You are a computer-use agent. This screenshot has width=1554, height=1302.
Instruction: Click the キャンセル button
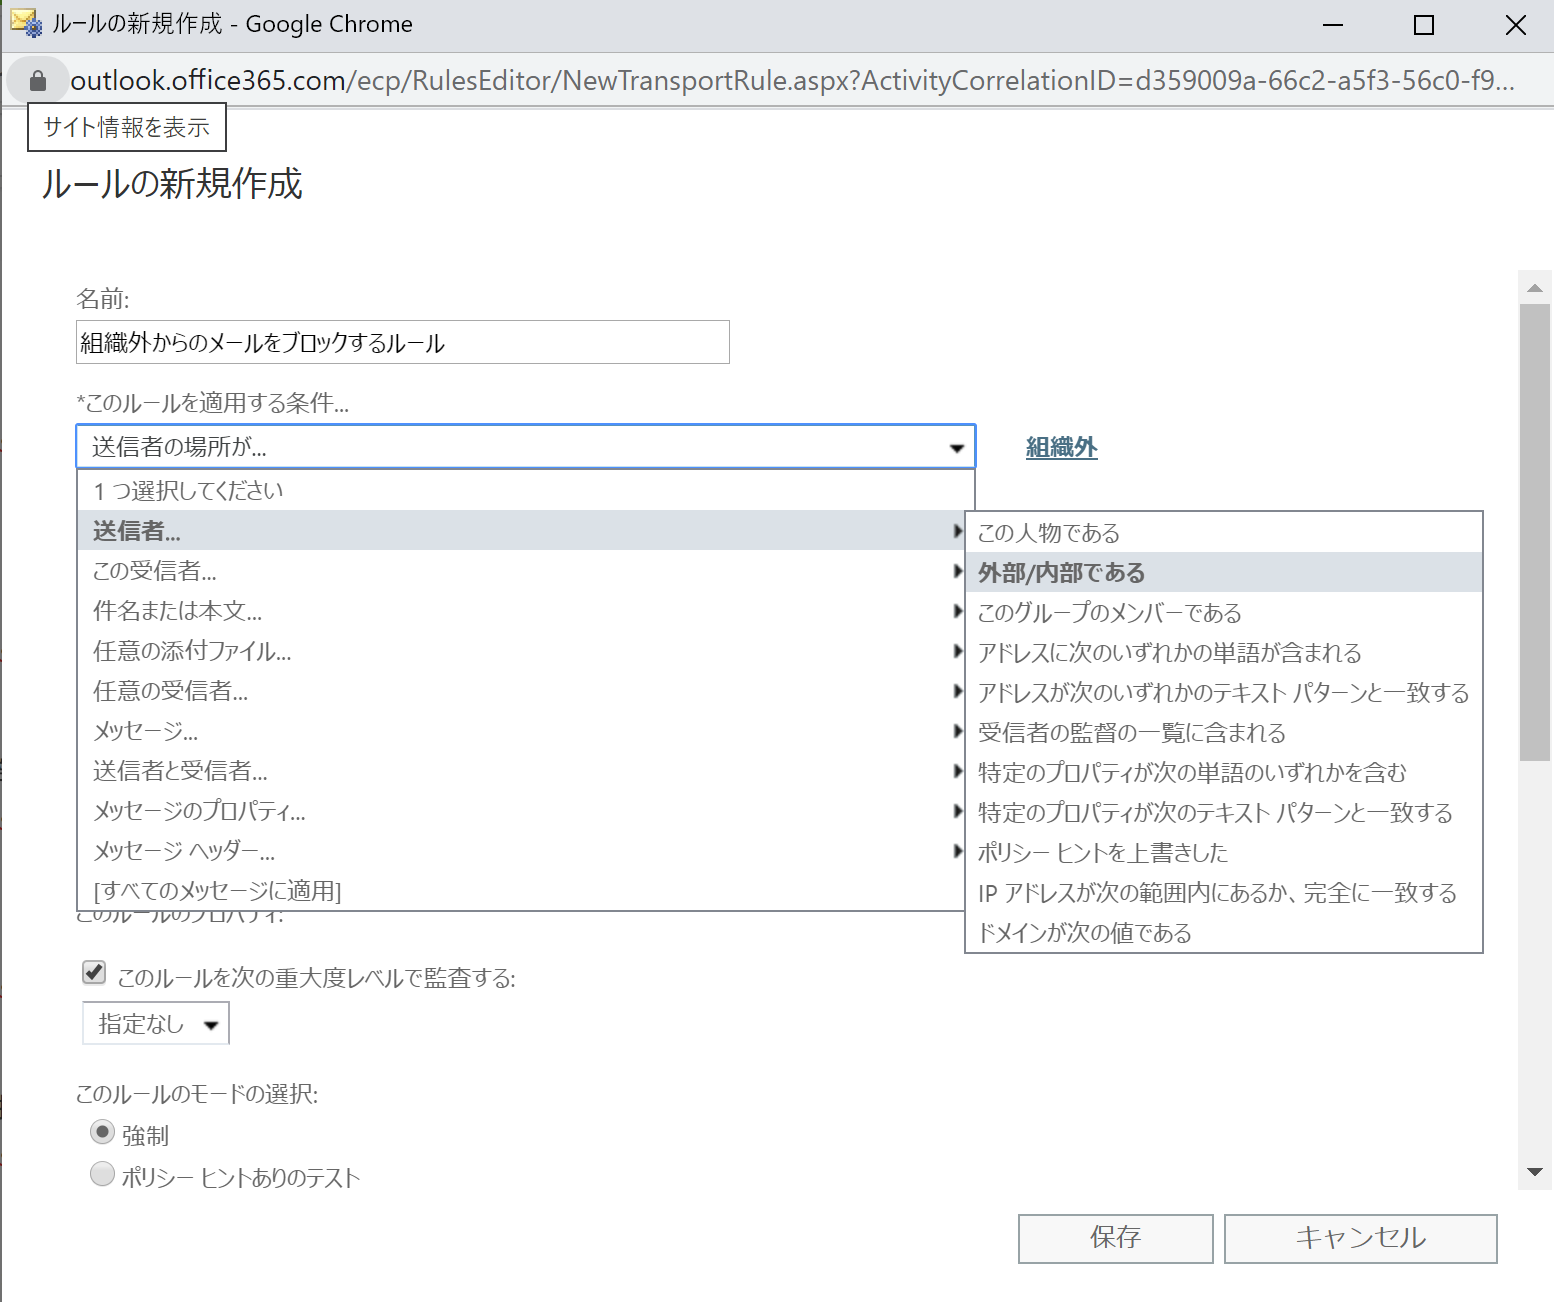[x=1360, y=1238]
